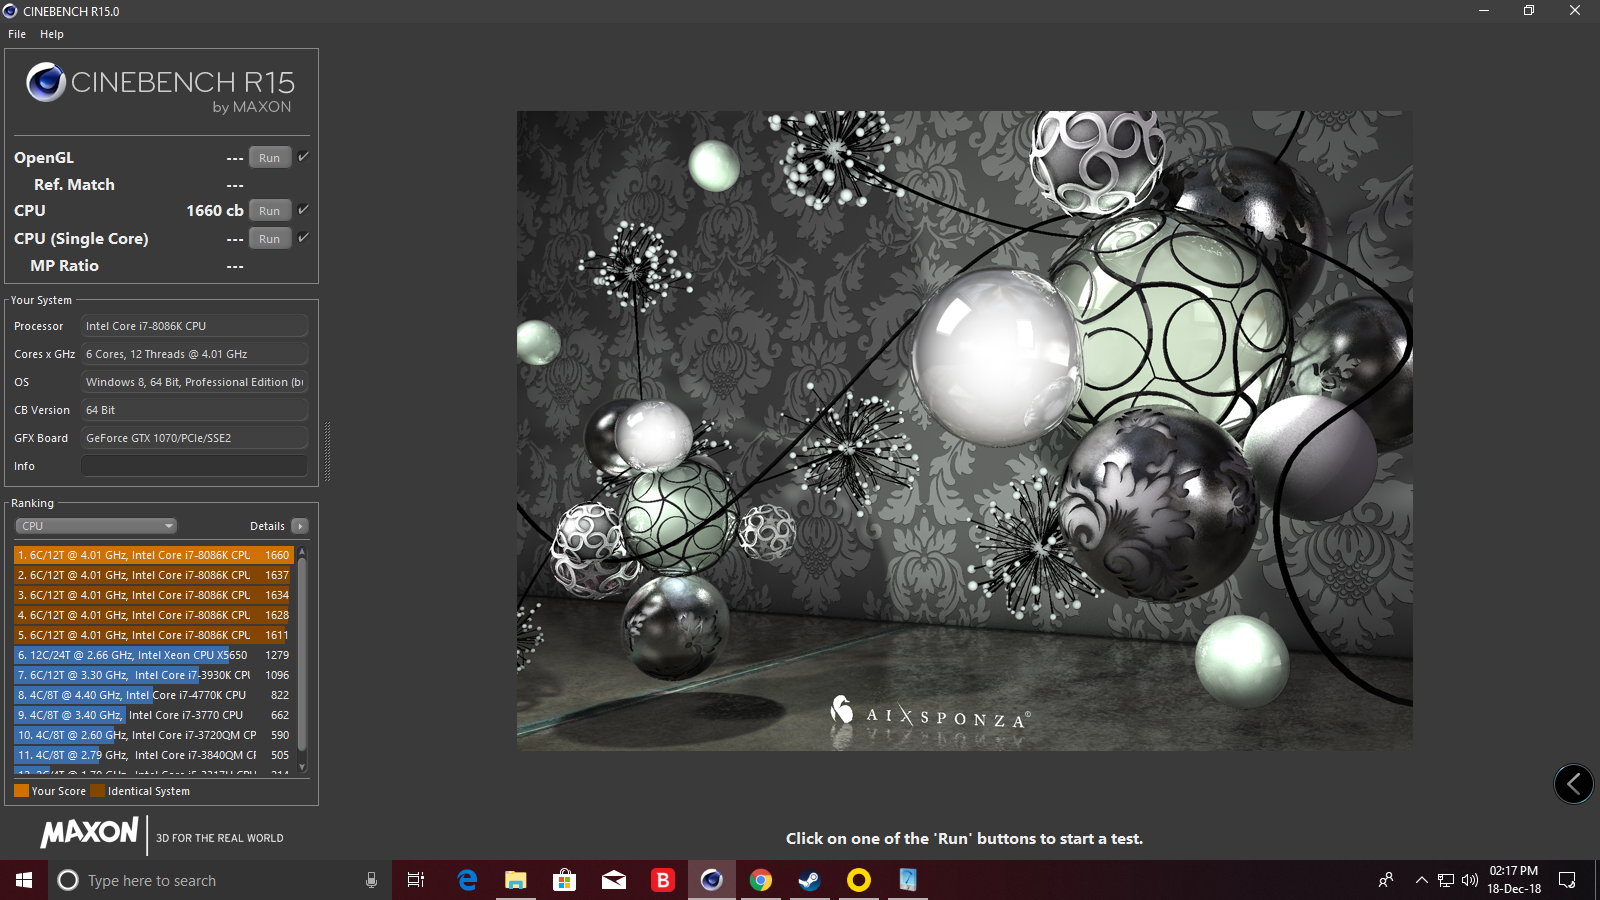Viewport: 1600px width, 900px height.
Task: Click the left panel collapse grip handle
Action: tap(327, 451)
